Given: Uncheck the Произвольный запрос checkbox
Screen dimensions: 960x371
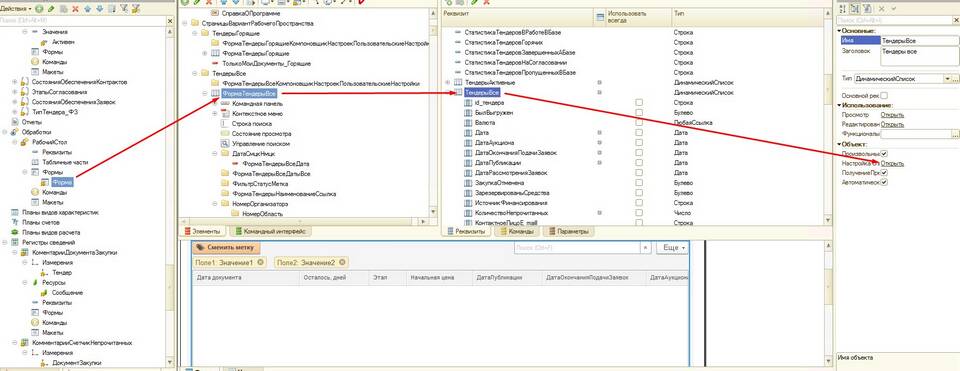Looking at the screenshot, I should pyautogui.click(x=884, y=154).
